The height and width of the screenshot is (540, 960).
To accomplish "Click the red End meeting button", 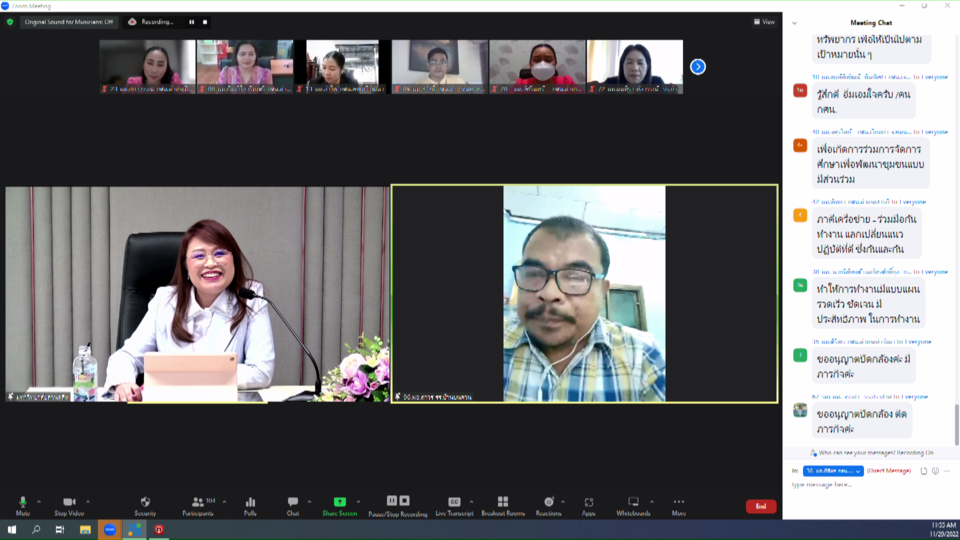I will point(761,506).
